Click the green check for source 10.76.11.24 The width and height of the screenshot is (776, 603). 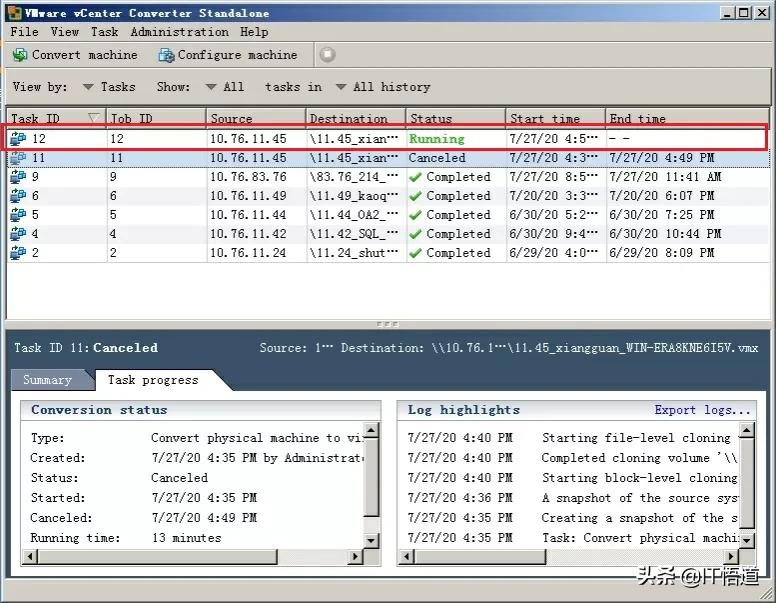point(416,252)
